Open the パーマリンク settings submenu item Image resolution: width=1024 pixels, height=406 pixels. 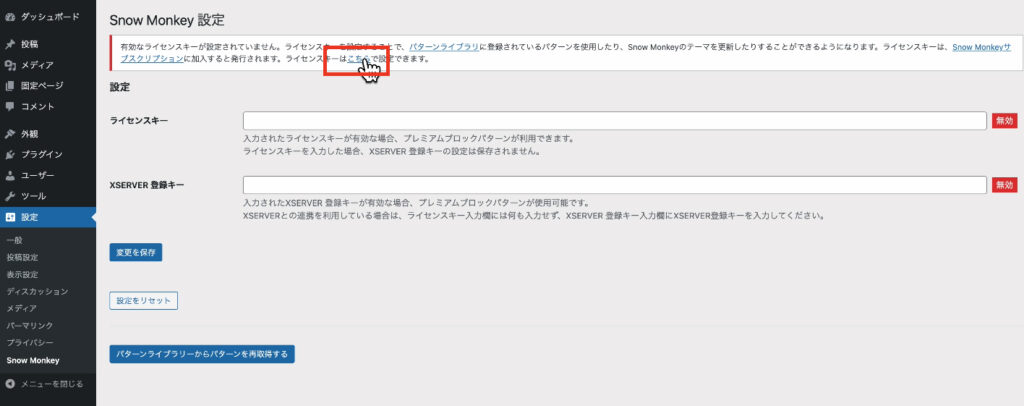coord(30,326)
